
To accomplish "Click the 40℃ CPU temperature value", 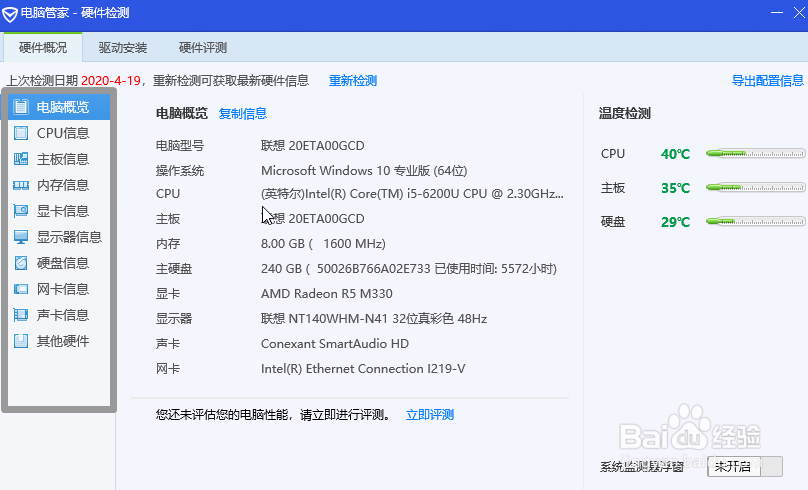I will [x=676, y=154].
